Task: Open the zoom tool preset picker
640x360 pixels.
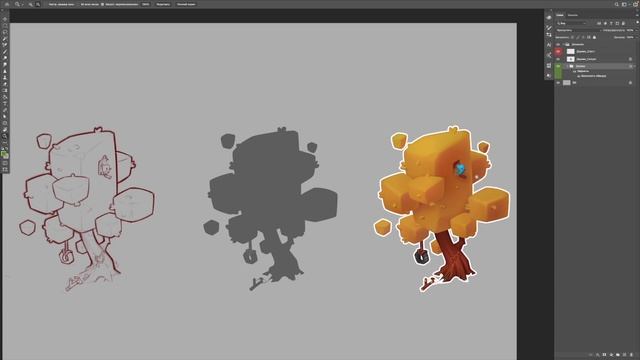Action: click(19, 4)
